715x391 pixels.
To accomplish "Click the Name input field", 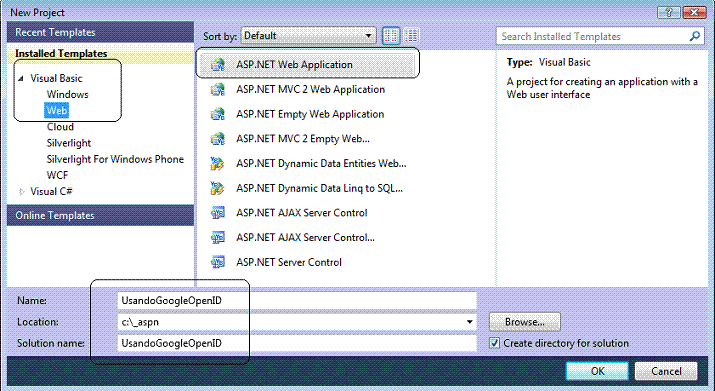I will [x=297, y=301].
